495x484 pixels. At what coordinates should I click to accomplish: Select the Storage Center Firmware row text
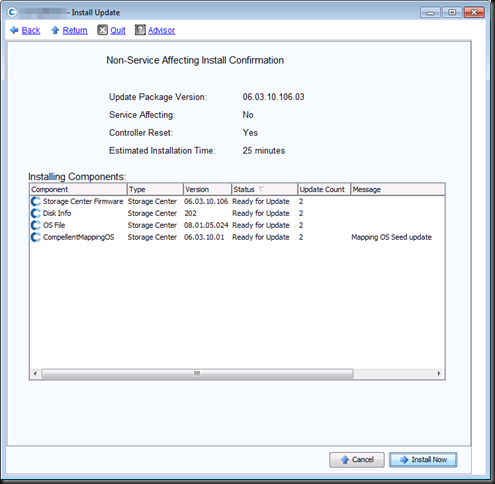(83, 201)
